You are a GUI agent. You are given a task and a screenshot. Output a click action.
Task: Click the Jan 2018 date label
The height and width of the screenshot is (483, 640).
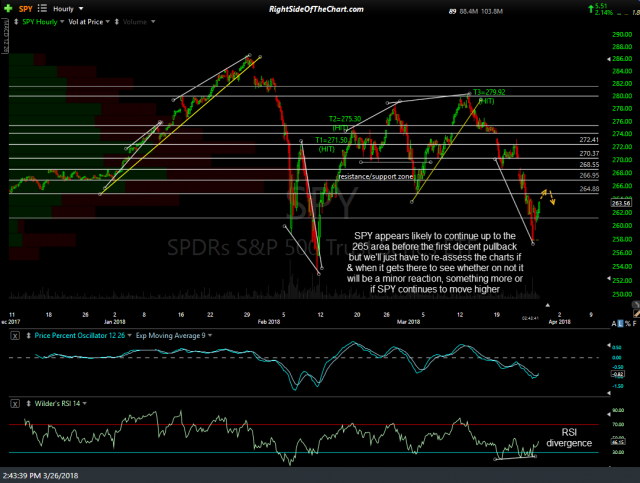[x=114, y=322]
